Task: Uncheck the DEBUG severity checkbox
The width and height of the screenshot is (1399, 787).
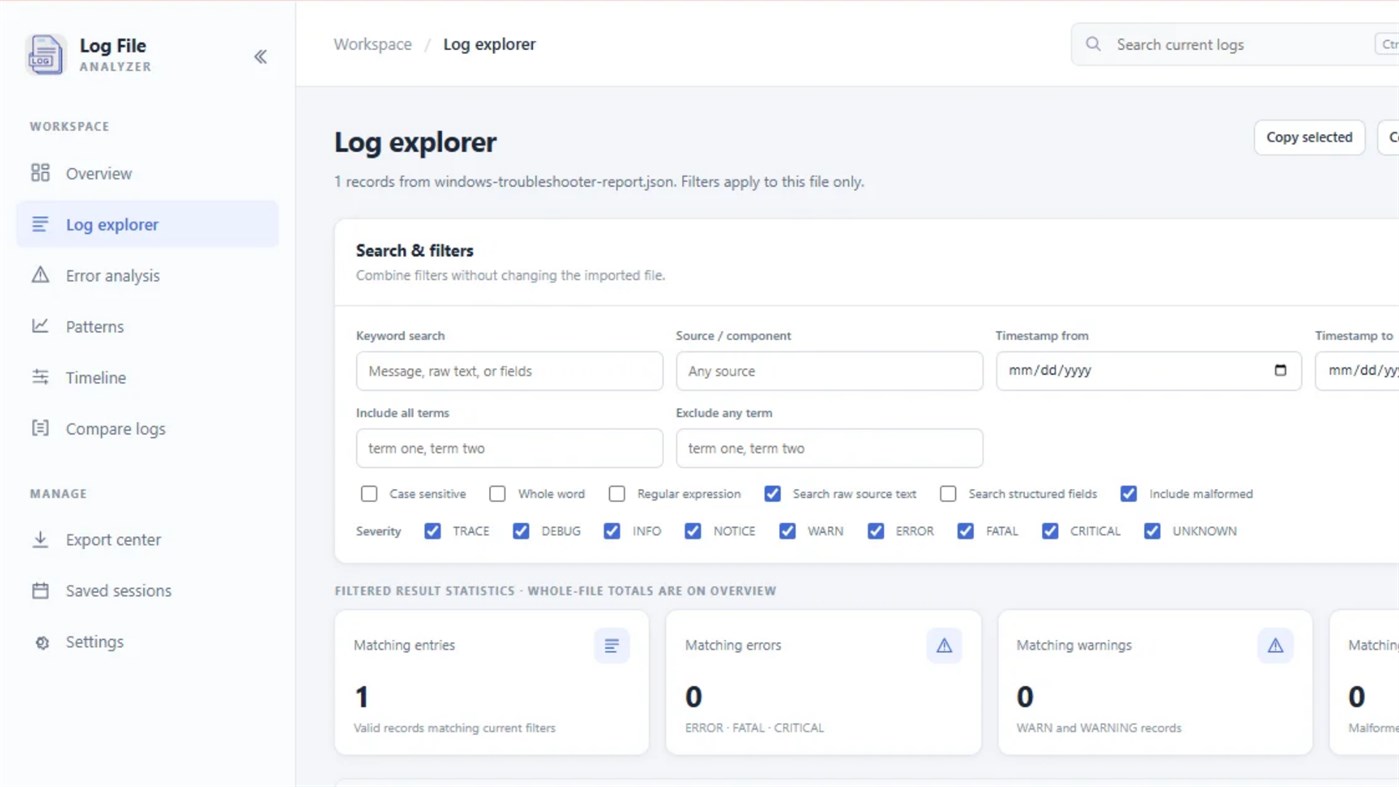Action: point(521,531)
